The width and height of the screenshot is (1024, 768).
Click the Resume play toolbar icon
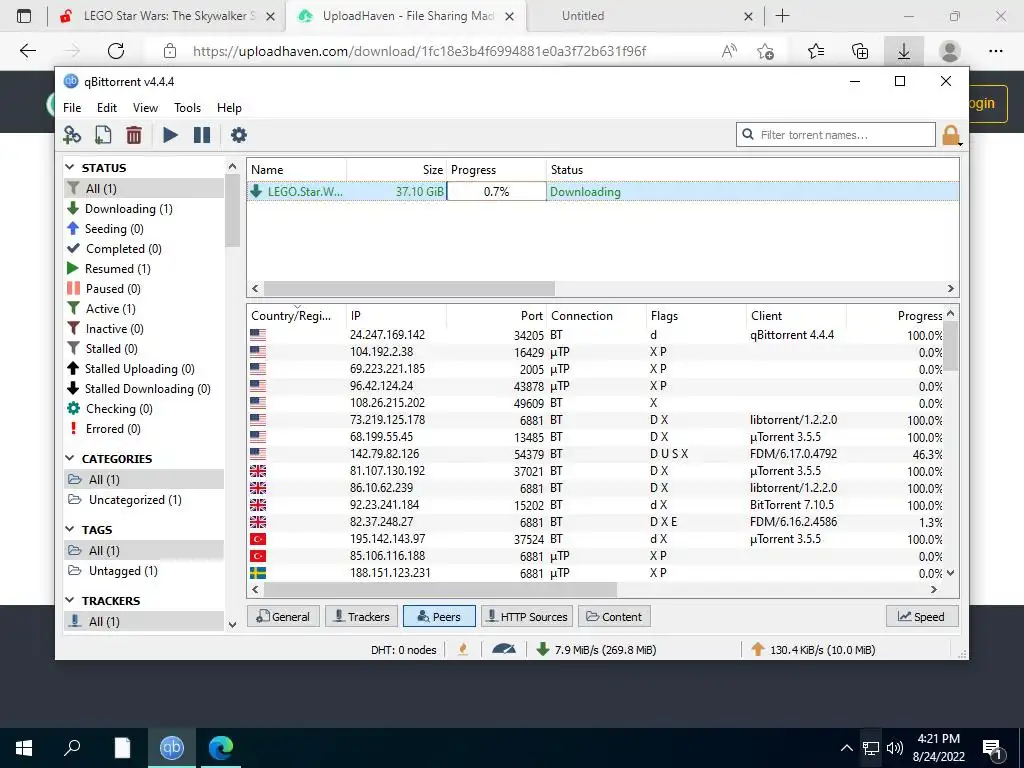(170, 135)
